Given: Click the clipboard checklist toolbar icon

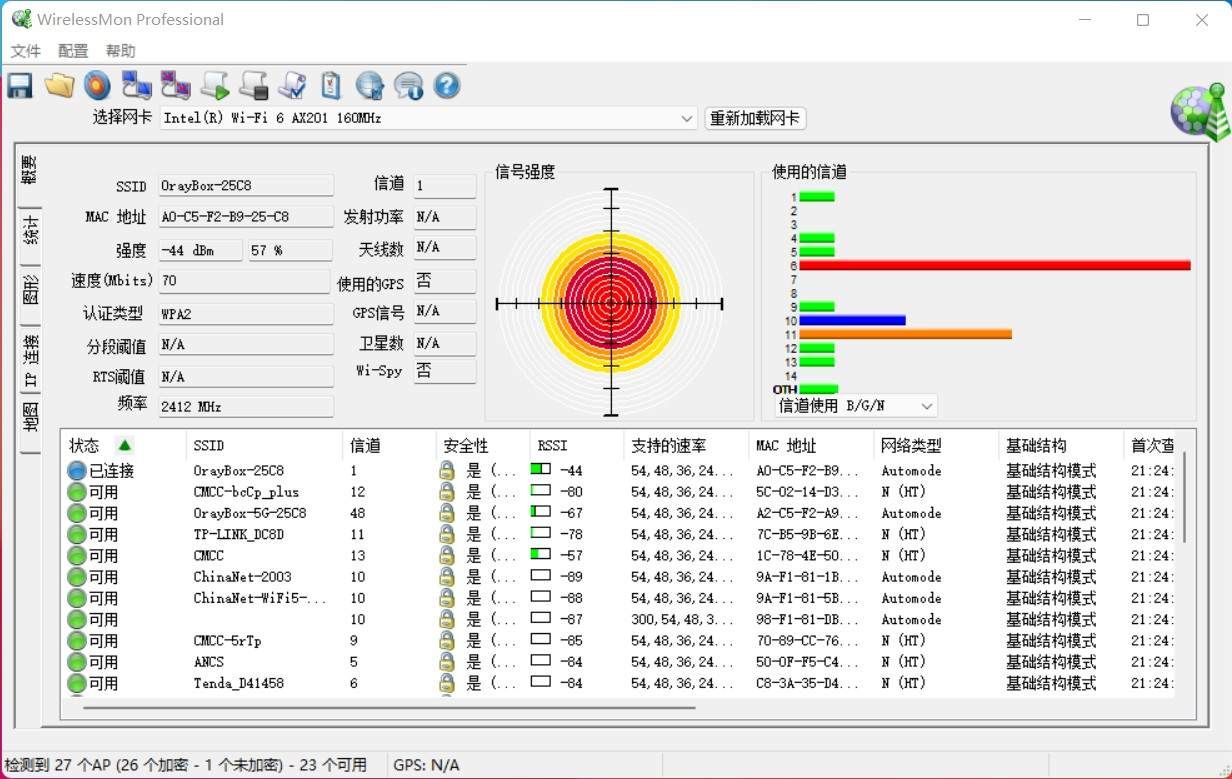Looking at the screenshot, I should click(331, 85).
